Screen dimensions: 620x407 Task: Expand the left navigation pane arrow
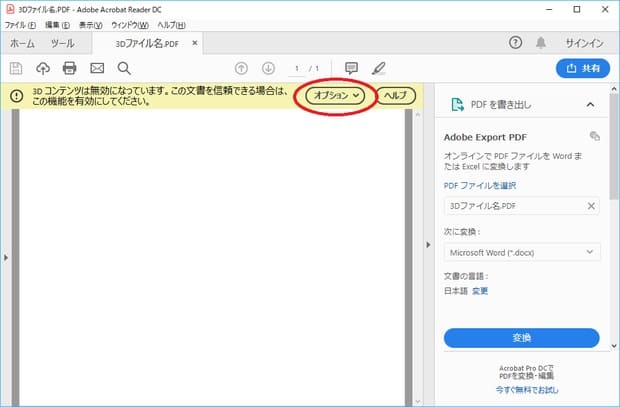[6, 257]
